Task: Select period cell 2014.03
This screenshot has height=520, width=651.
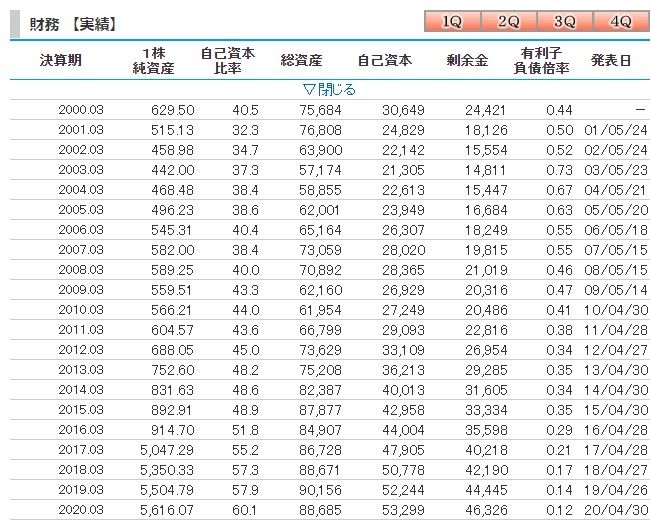Action: 81,389
